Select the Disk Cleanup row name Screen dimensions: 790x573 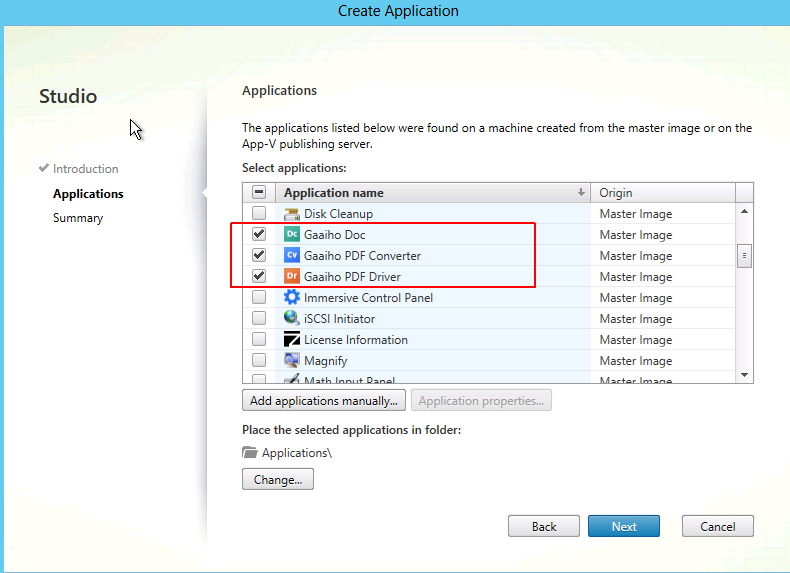339,214
